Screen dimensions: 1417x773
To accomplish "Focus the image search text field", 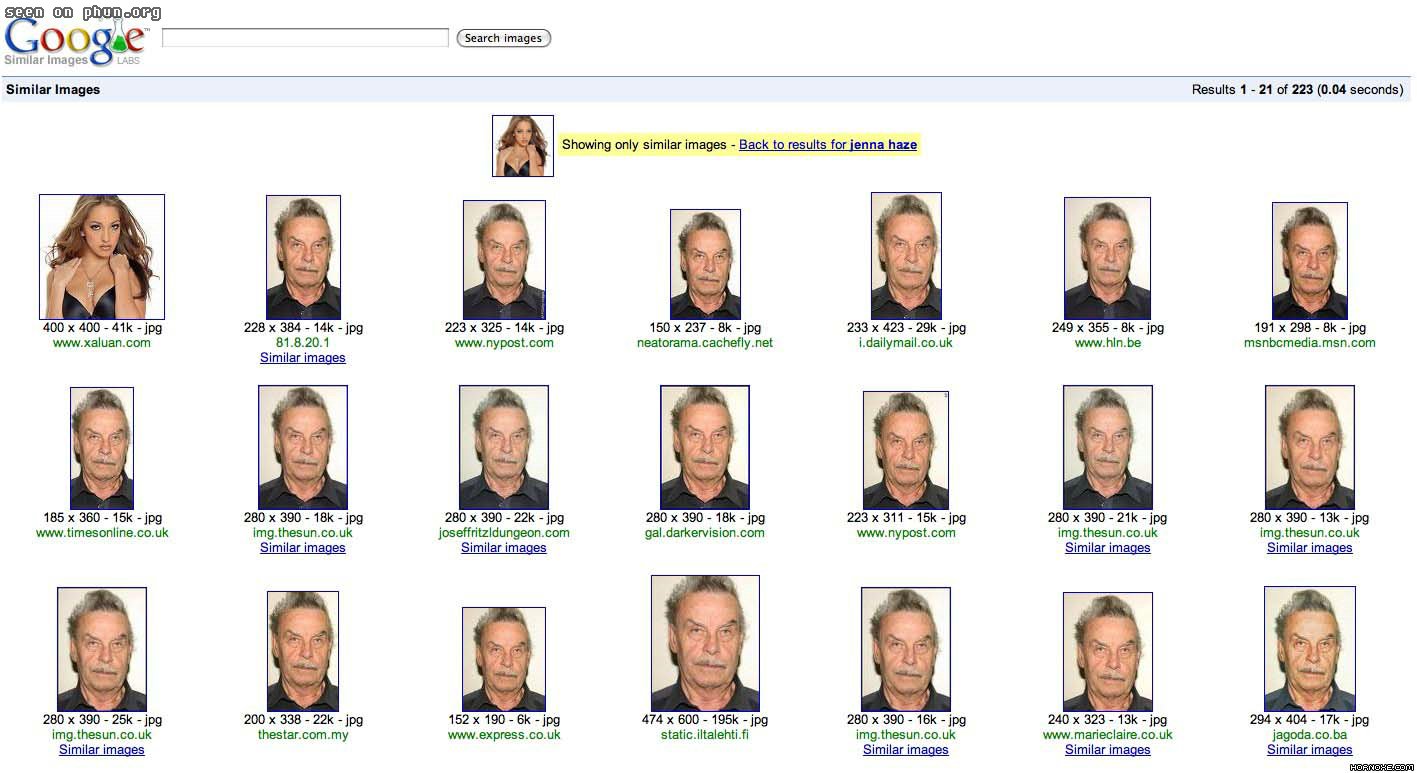I will tap(305, 38).
